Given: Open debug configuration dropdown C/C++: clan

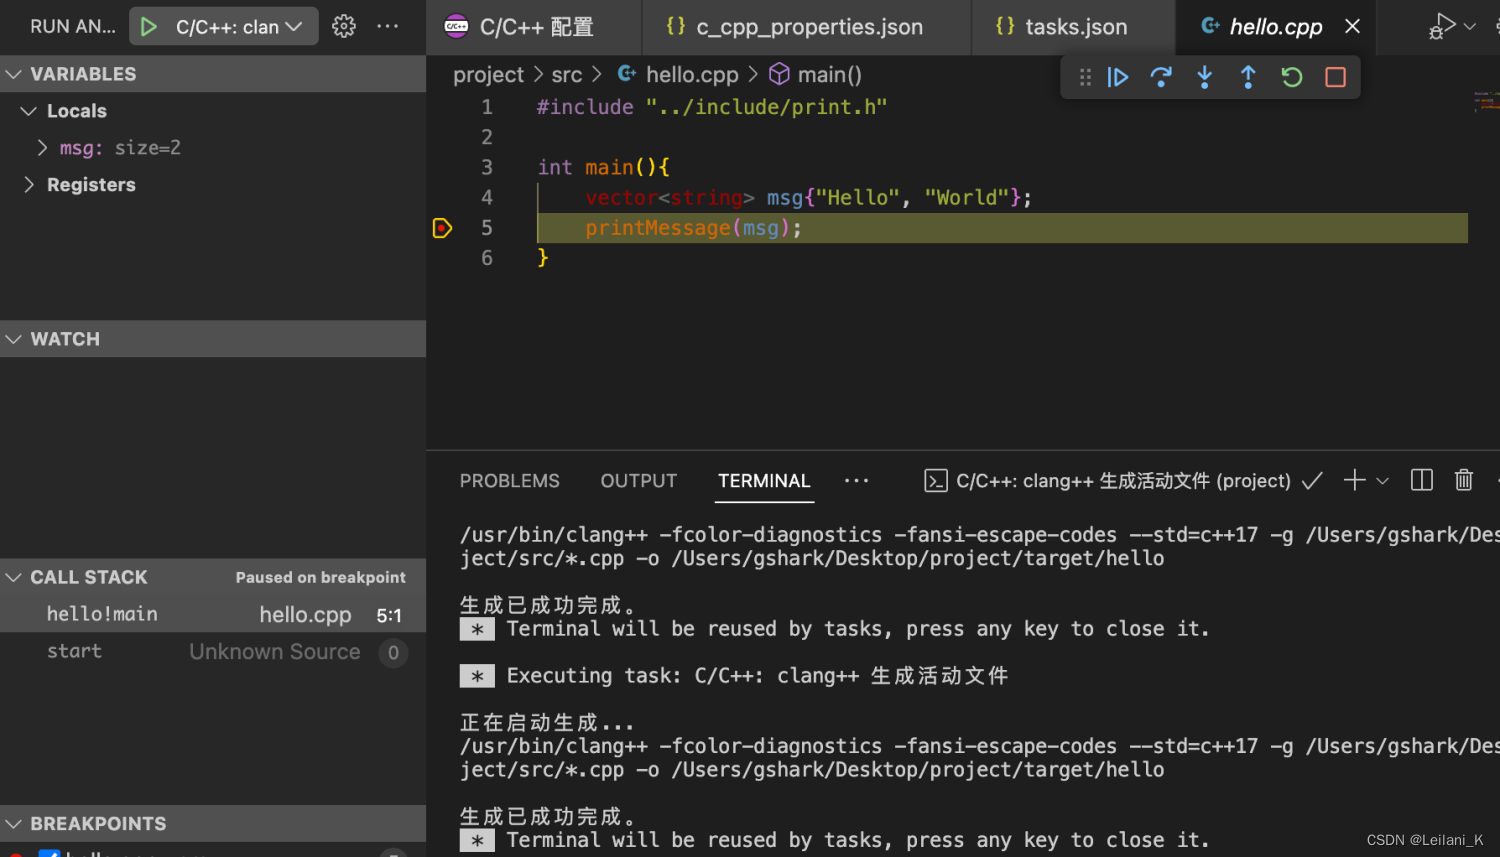Looking at the screenshot, I should click(x=239, y=27).
